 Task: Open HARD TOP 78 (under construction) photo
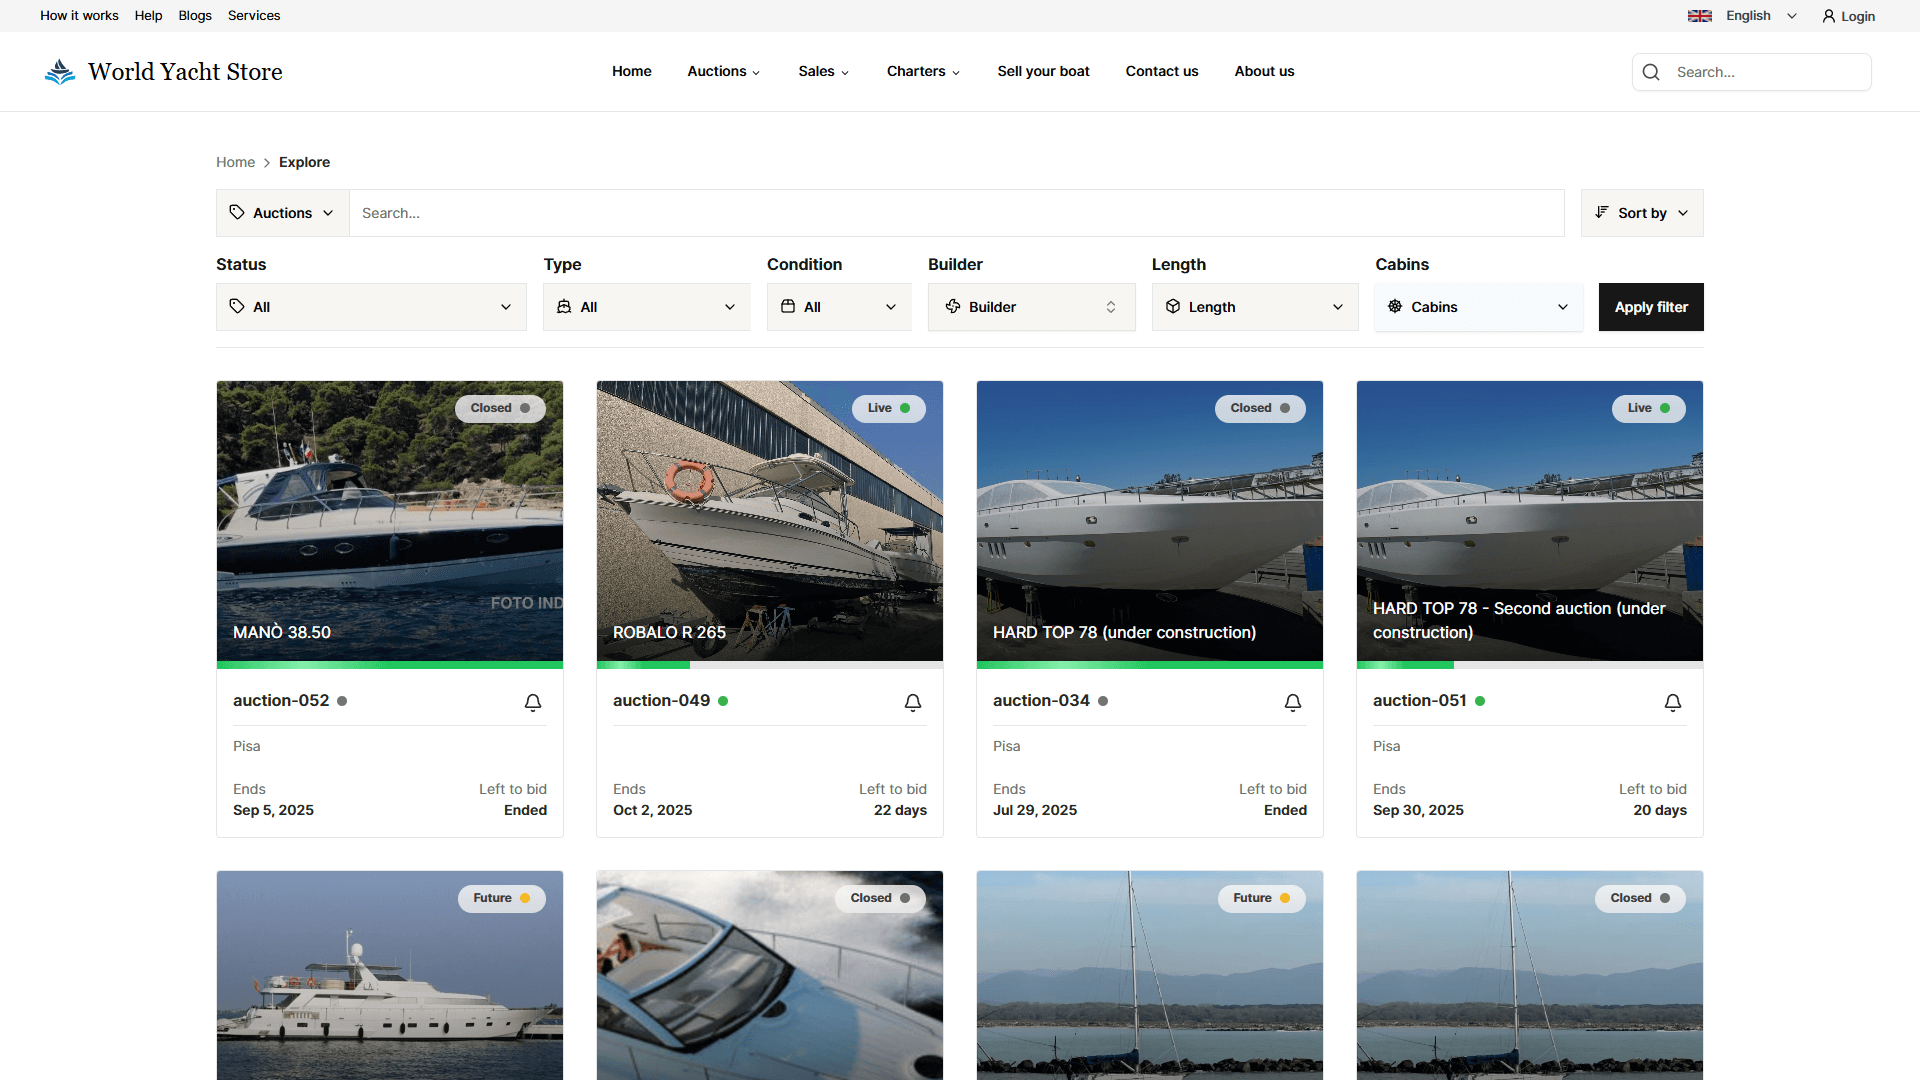(1150, 521)
